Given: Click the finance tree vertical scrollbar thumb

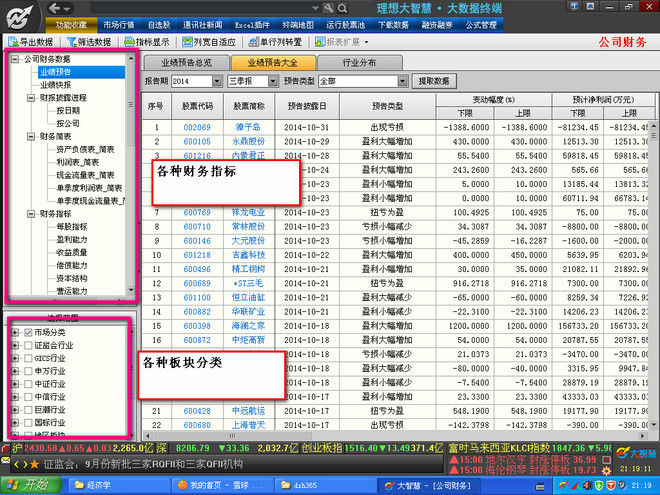Looking at the screenshot, I should coord(131,104).
